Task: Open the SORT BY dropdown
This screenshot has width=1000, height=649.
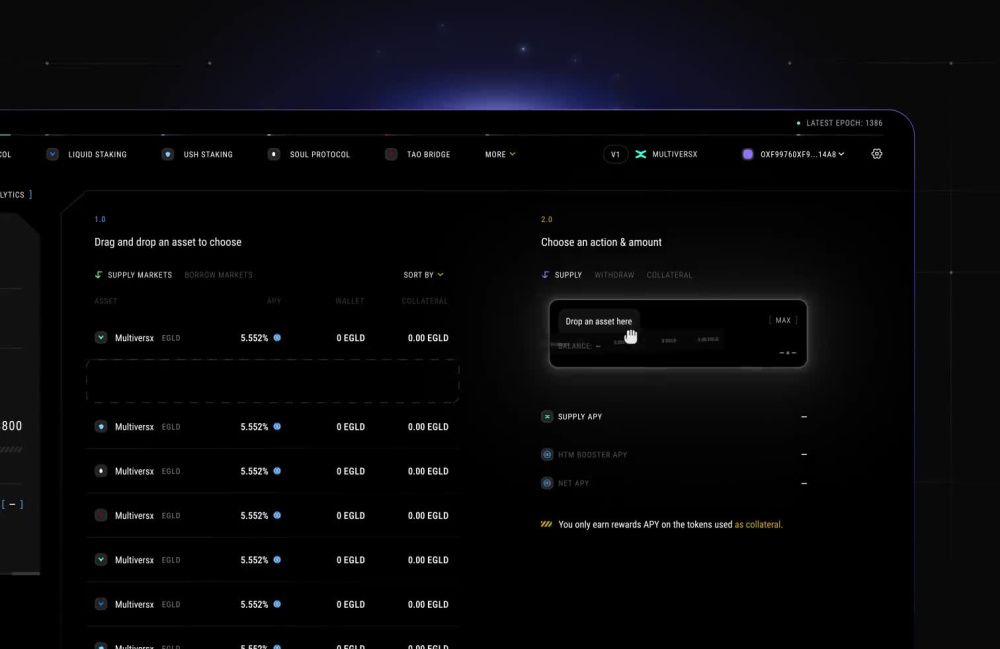Action: point(423,275)
